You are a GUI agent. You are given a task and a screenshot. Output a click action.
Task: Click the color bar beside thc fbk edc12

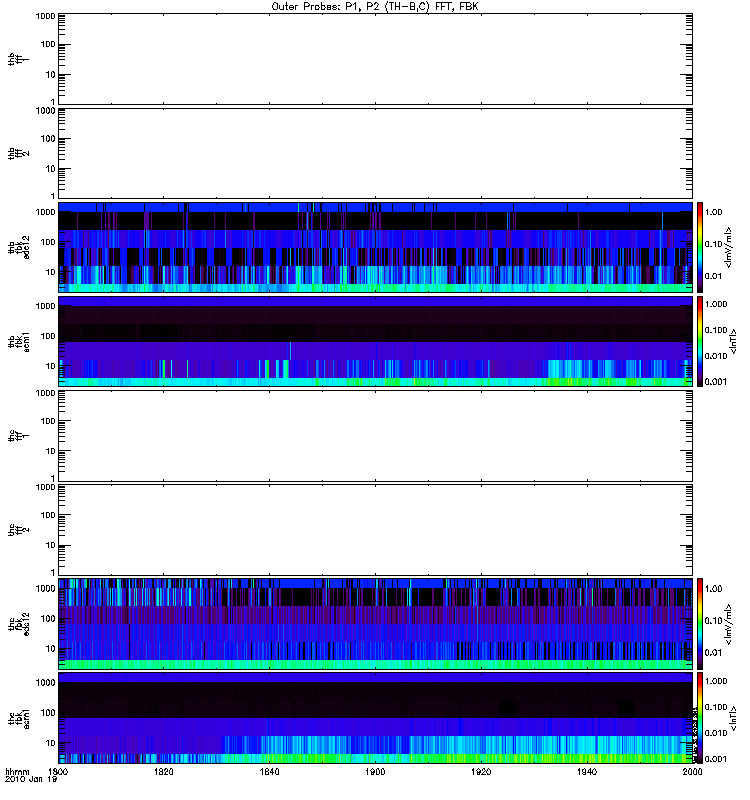coord(700,624)
